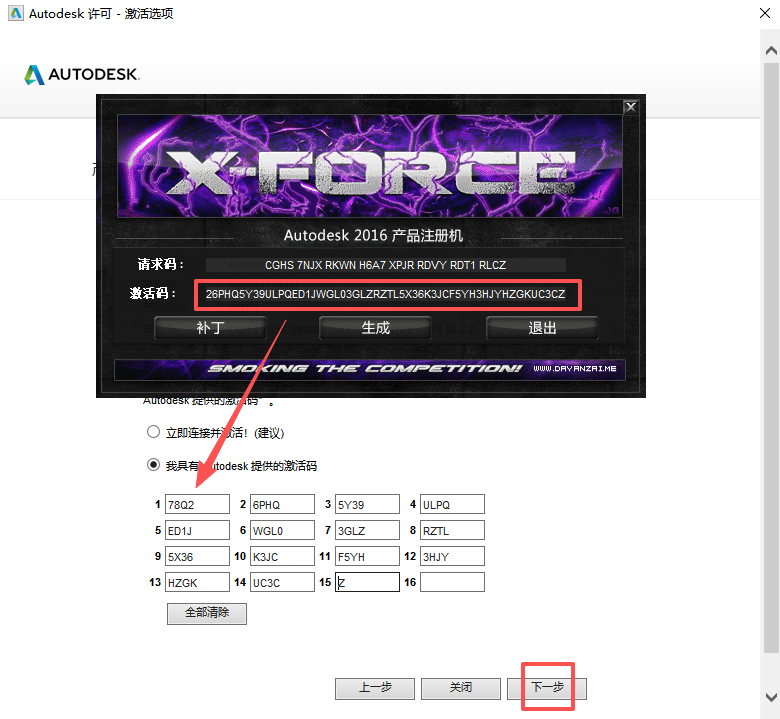Screen dimensions: 780x719
Task: Click the 全部清除 clear all button
Action: pos(206,613)
